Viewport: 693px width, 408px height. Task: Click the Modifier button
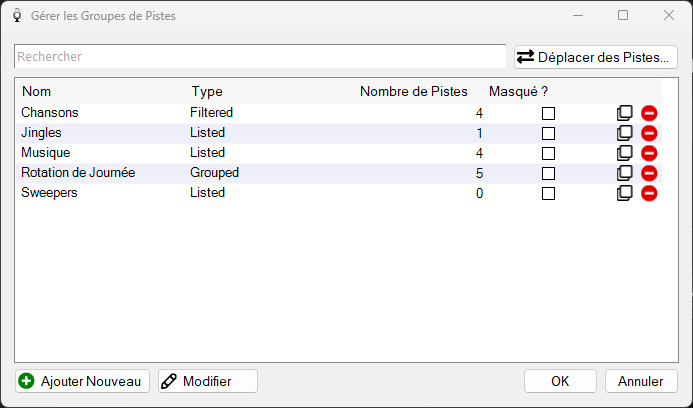click(x=208, y=381)
